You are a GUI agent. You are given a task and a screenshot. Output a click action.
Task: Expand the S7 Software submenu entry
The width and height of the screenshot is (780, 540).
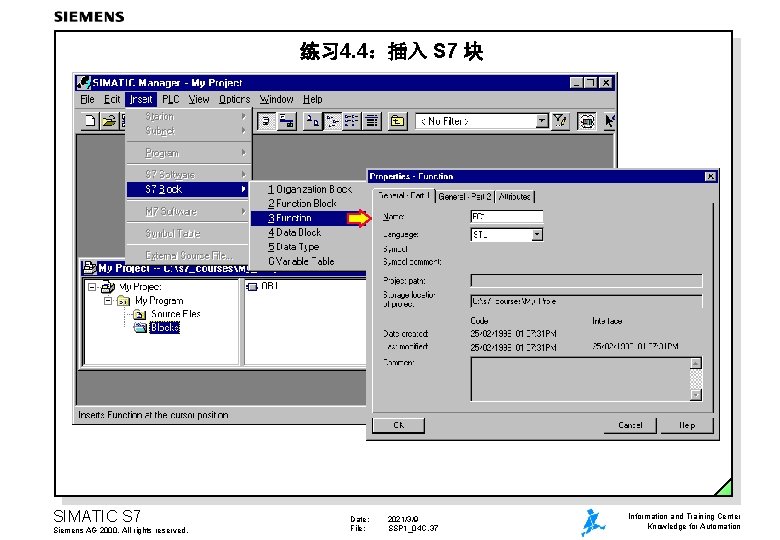(x=189, y=175)
